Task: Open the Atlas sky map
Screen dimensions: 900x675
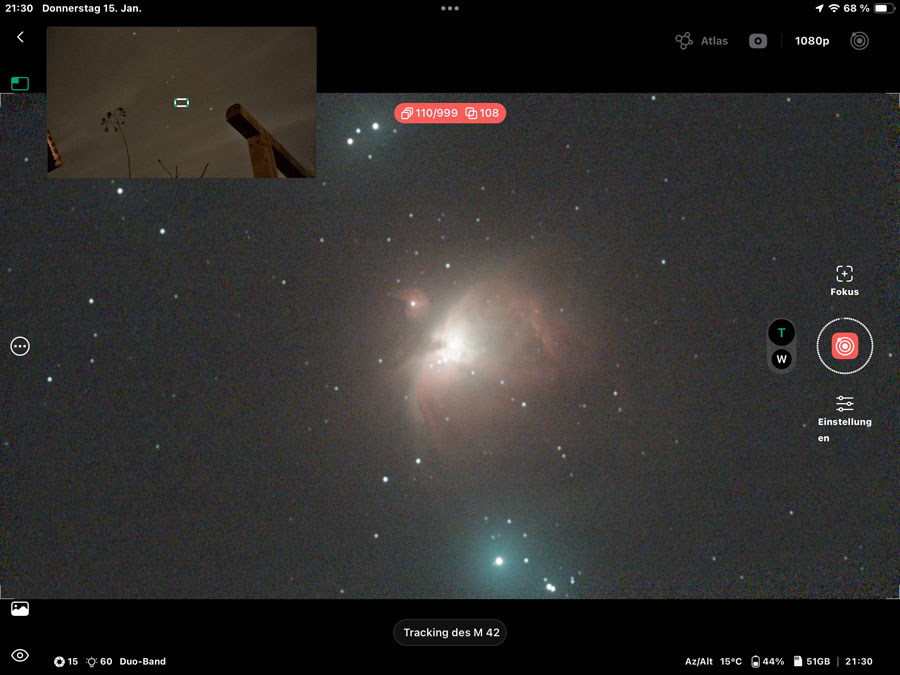Action: point(701,41)
